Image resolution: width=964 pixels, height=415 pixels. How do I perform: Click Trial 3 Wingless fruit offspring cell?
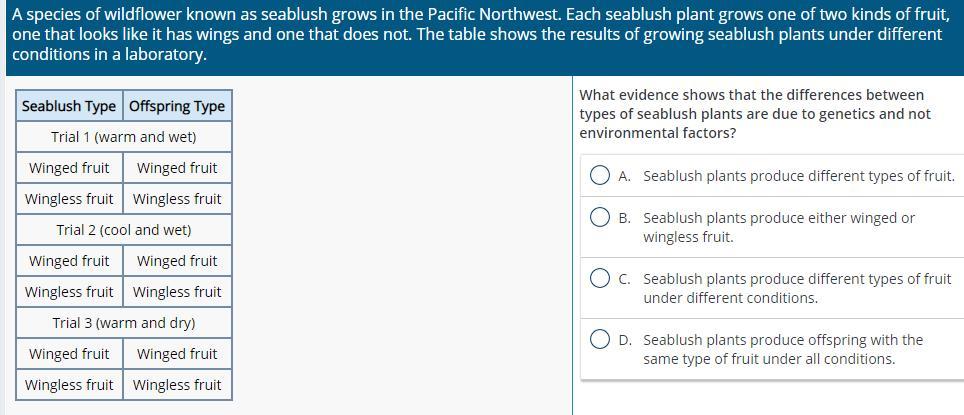pos(177,385)
